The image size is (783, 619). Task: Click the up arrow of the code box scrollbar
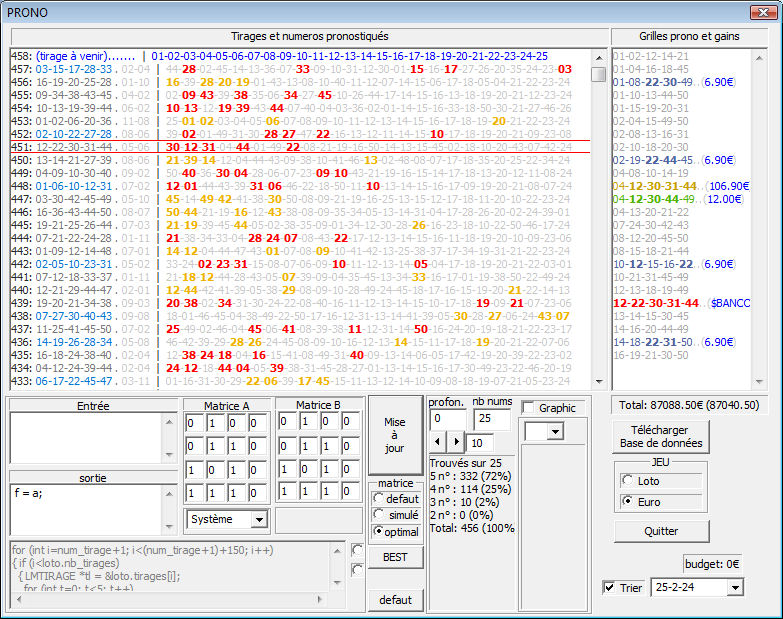[x=338, y=551]
